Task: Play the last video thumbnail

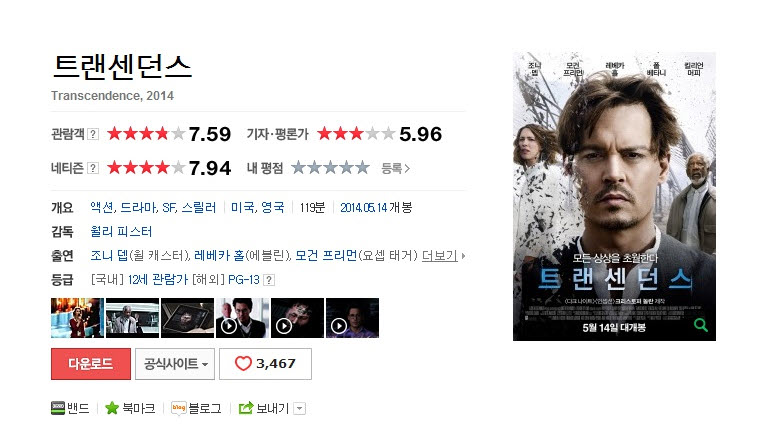Action: coord(352,318)
